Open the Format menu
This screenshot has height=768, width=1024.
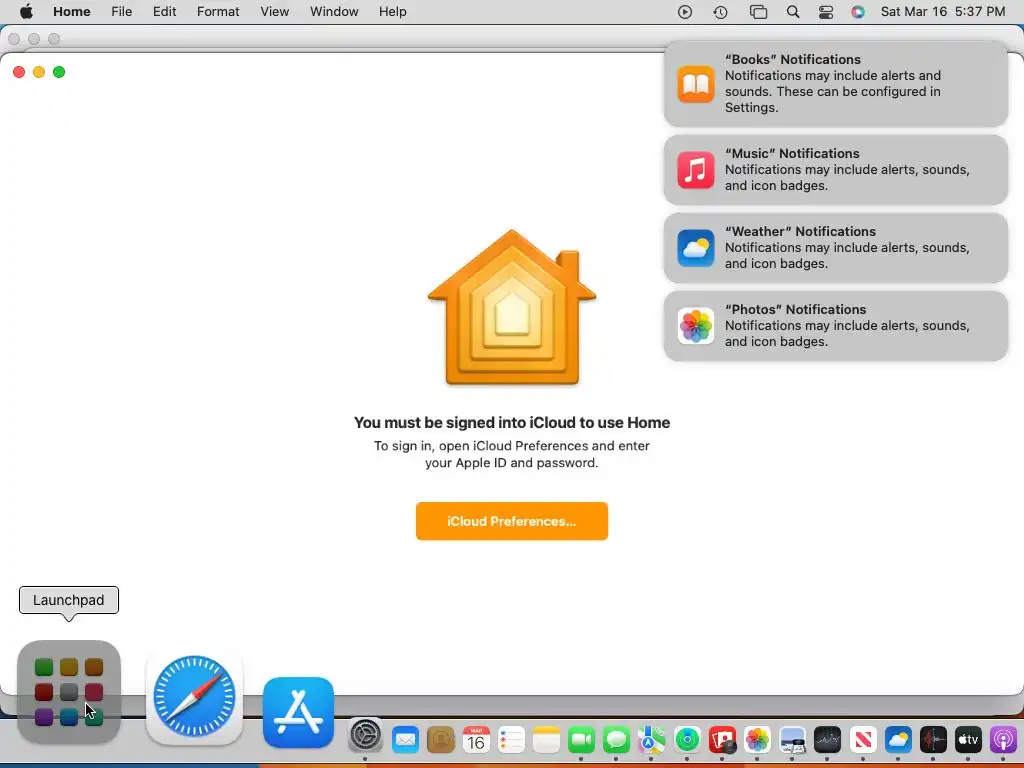(218, 11)
